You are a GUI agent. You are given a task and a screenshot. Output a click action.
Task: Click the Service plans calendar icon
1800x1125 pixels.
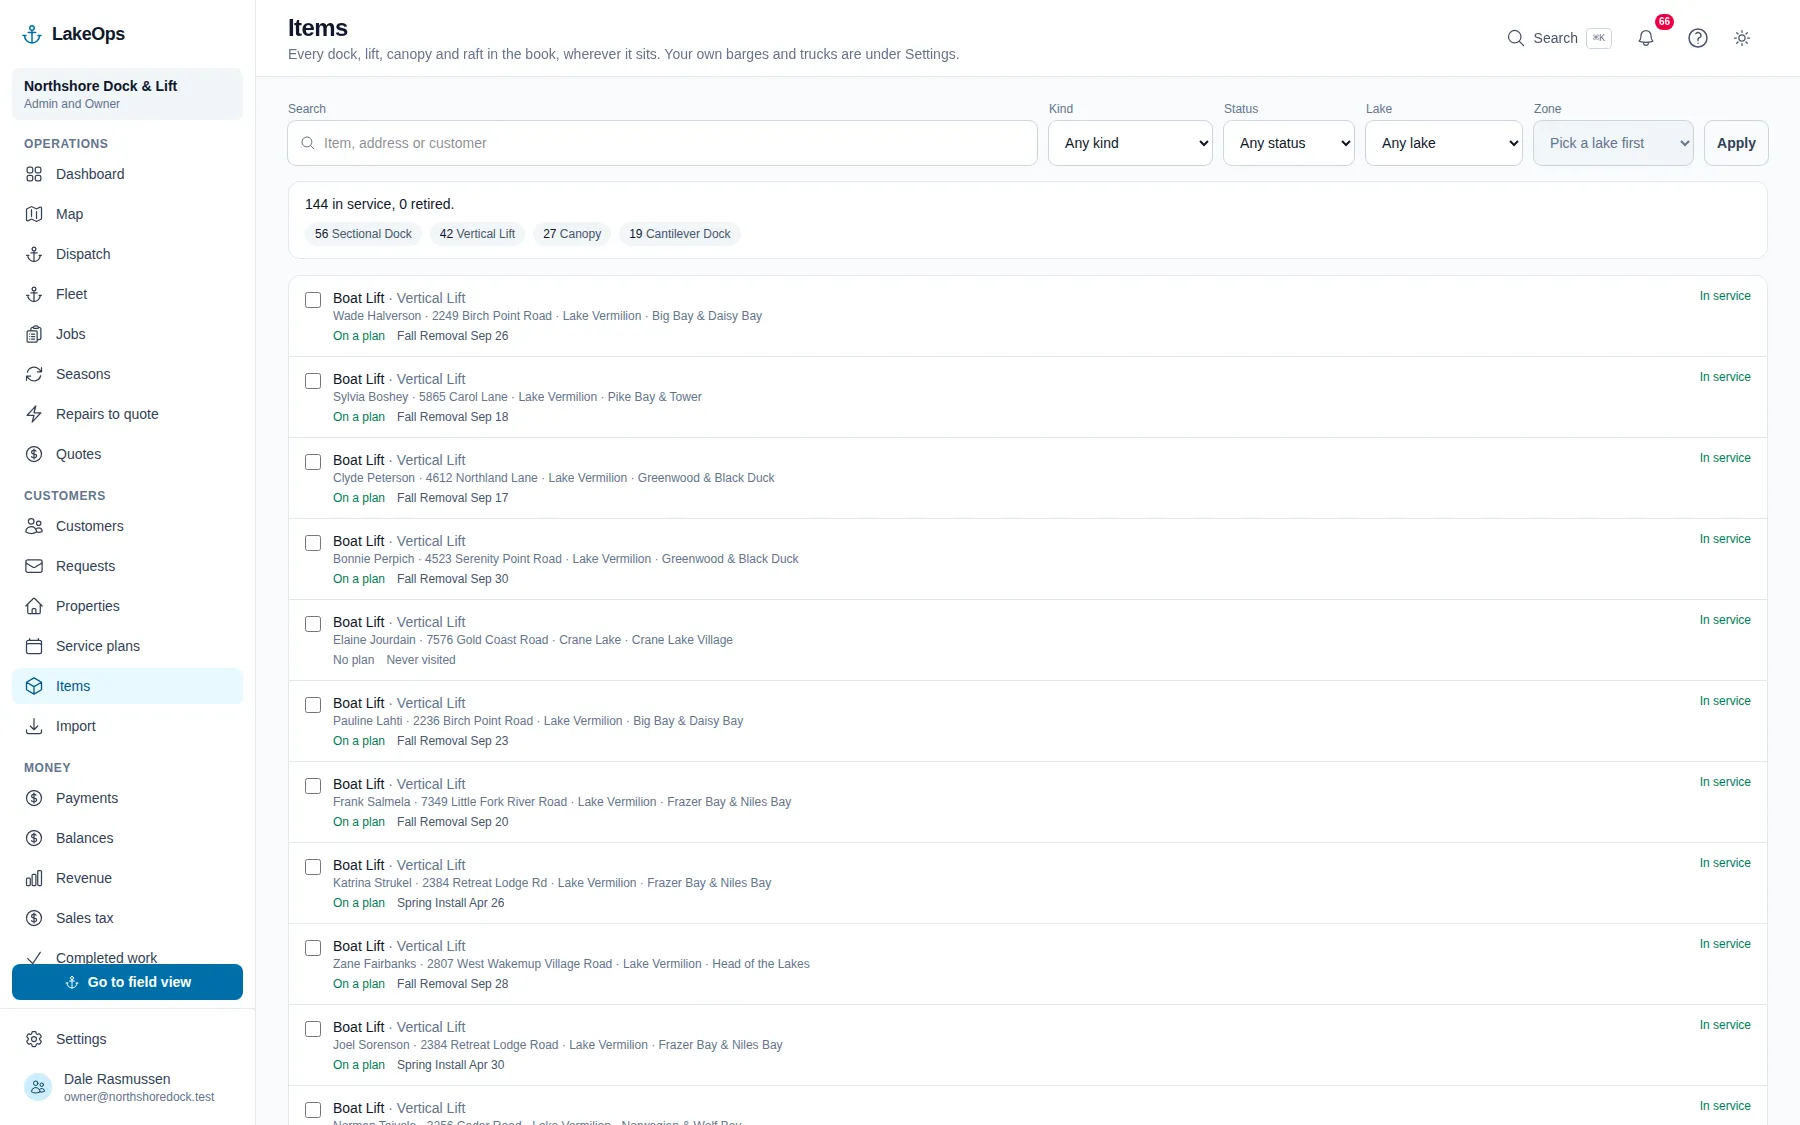point(34,646)
